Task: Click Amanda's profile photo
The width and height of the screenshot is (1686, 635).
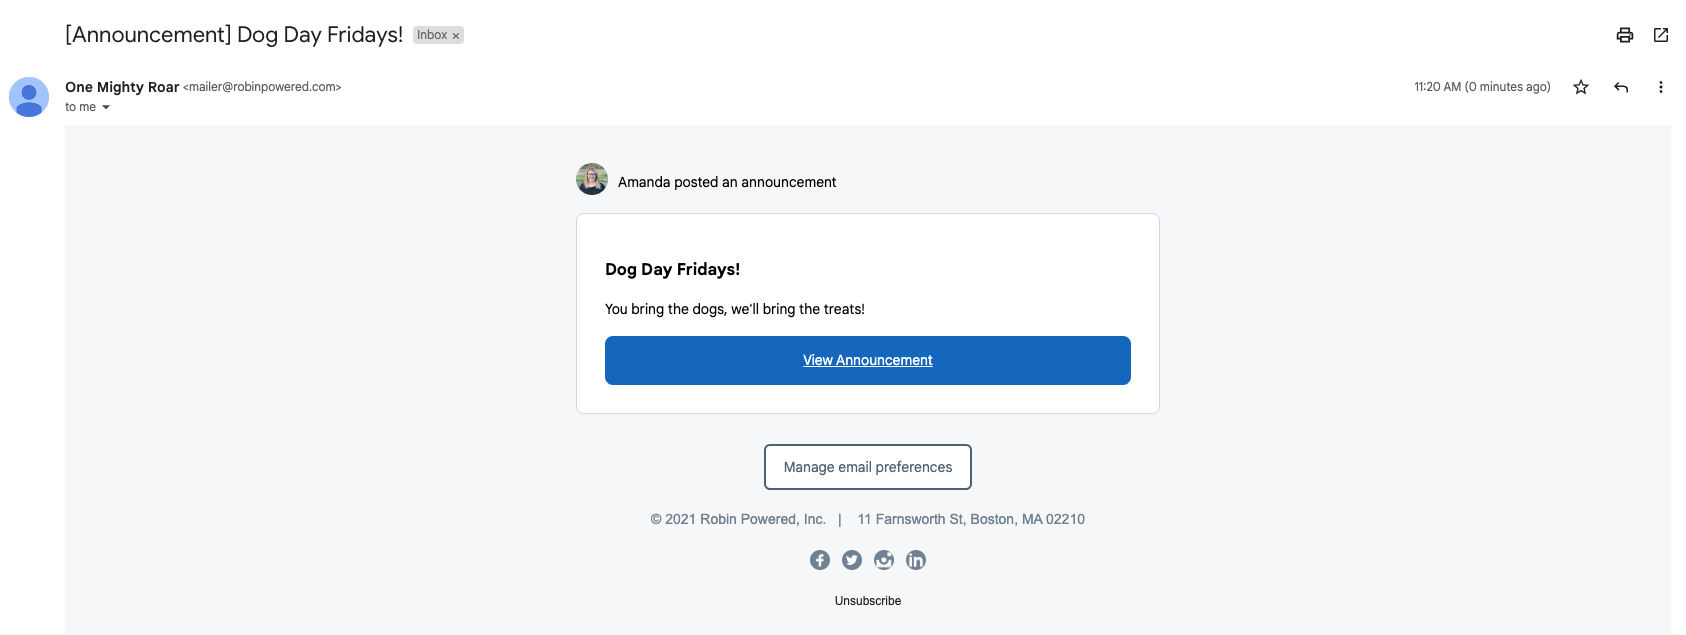Action: click(592, 179)
